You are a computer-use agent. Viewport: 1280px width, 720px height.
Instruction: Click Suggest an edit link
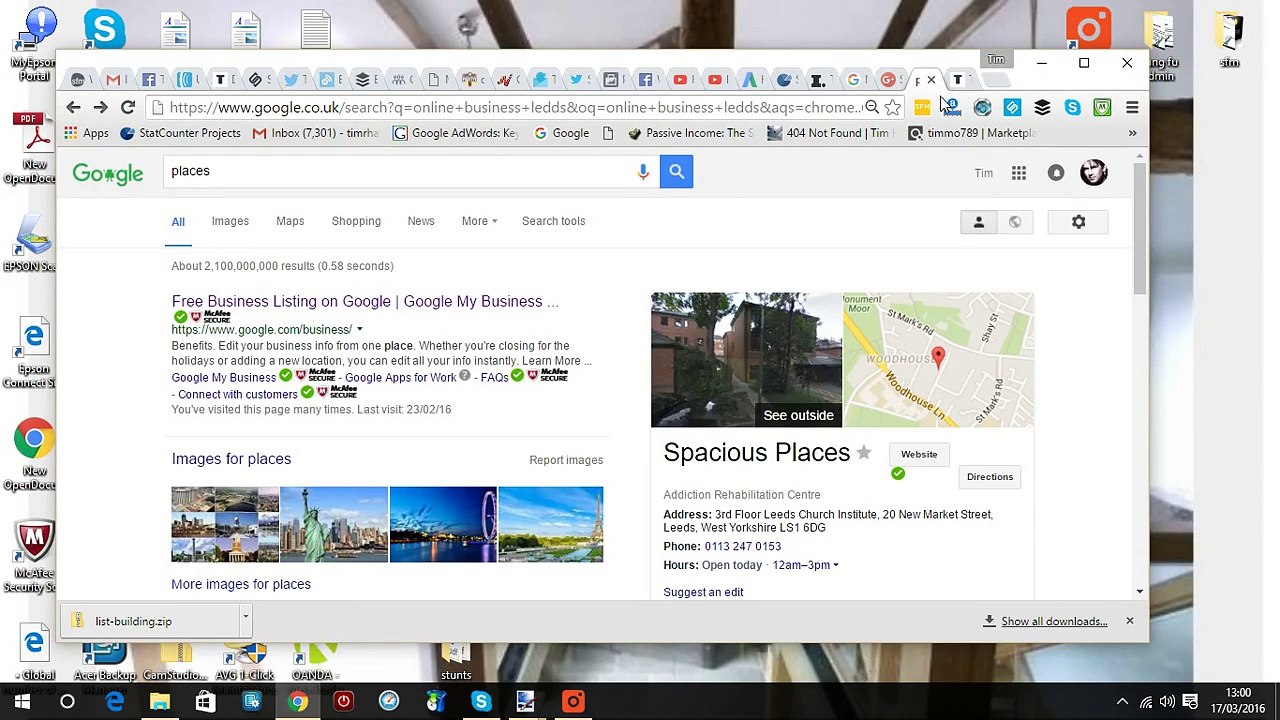click(x=703, y=592)
